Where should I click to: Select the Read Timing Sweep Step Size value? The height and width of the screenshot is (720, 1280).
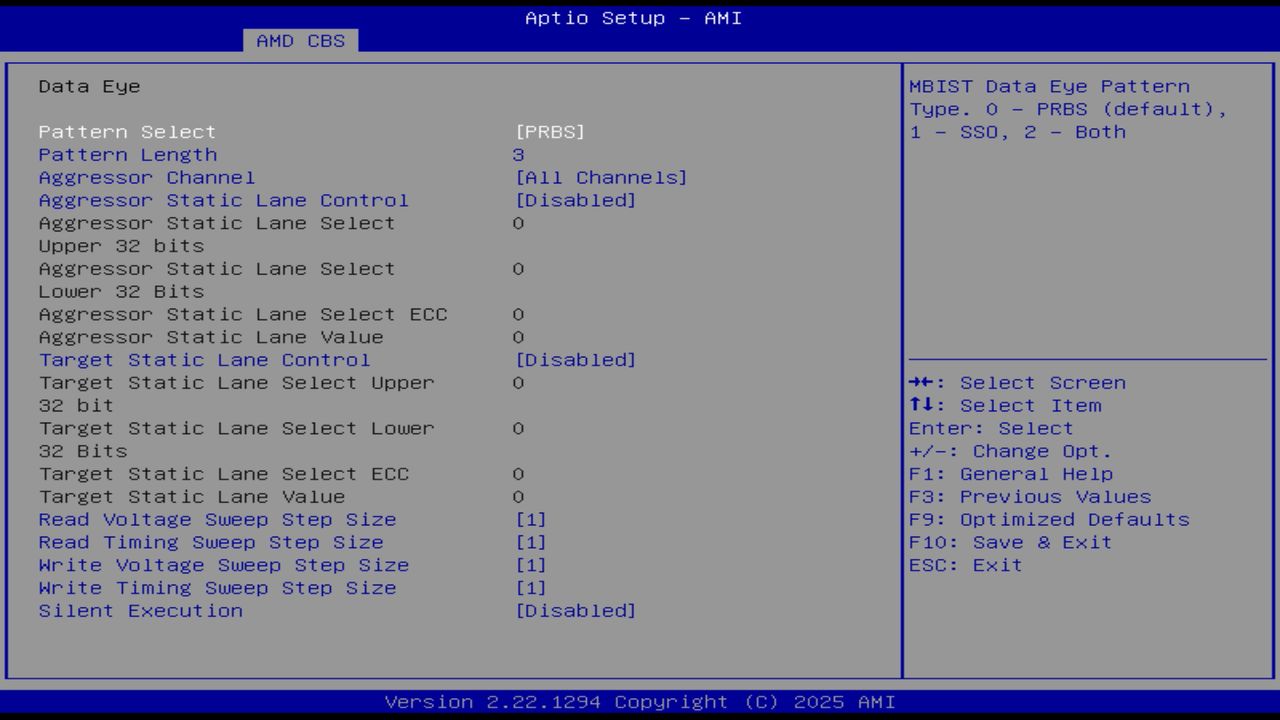[534, 542]
